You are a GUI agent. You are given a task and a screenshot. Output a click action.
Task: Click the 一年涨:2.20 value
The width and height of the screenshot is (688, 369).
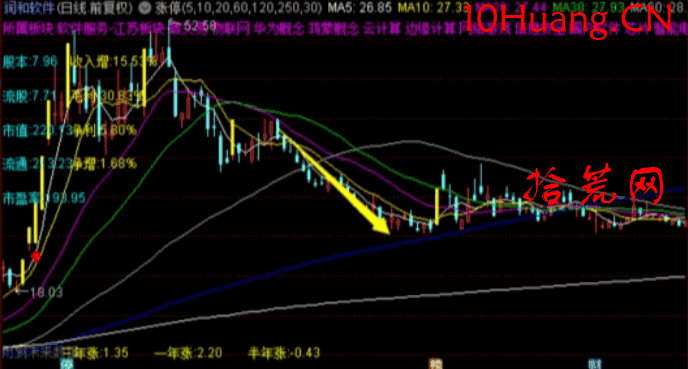pos(189,353)
